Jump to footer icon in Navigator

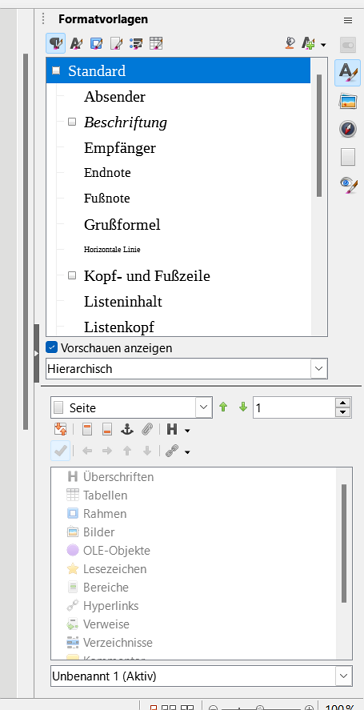(106, 429)
